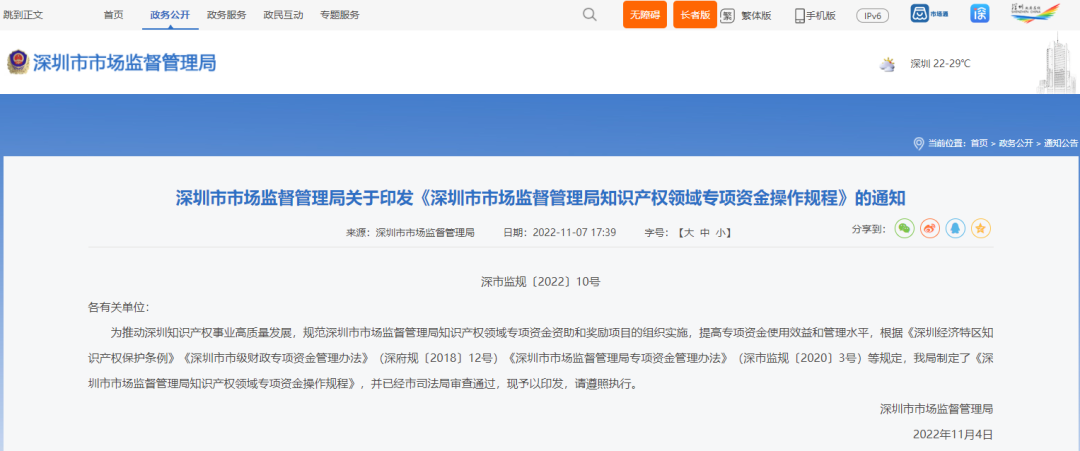Click the weather cloud icon
The width and height of the screenshot is (1080, 451).
pyautogui.click(x=887, y=65)
